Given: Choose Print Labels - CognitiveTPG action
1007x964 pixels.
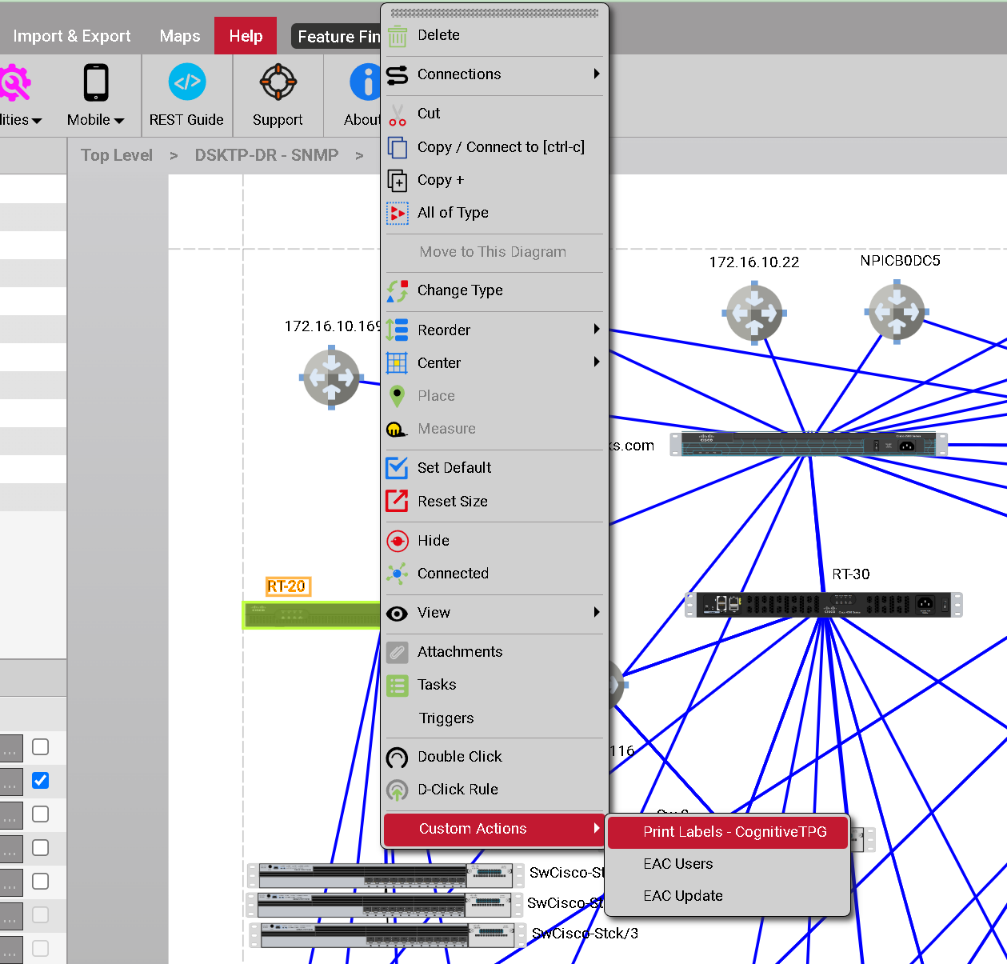Looking at the screenshot, I should (x=734, y=832).
